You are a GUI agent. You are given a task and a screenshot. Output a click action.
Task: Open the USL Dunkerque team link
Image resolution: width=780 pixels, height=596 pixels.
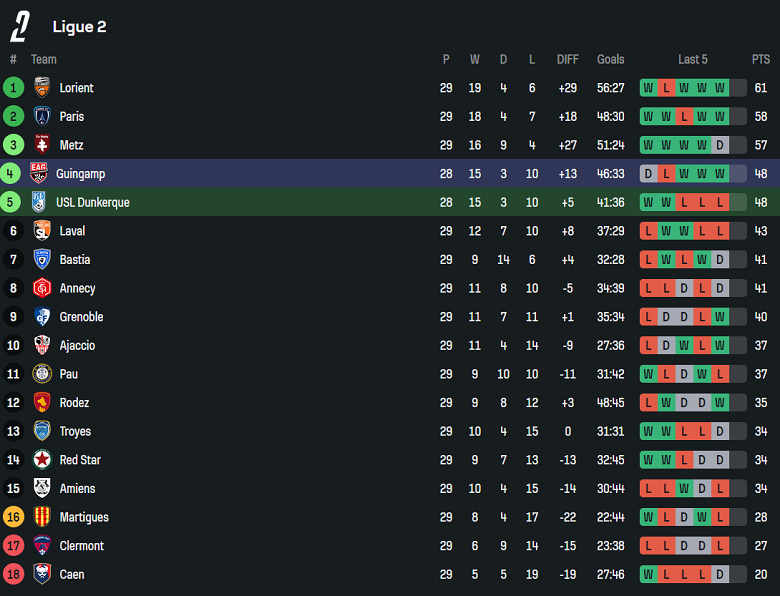(x=92, y=202)
